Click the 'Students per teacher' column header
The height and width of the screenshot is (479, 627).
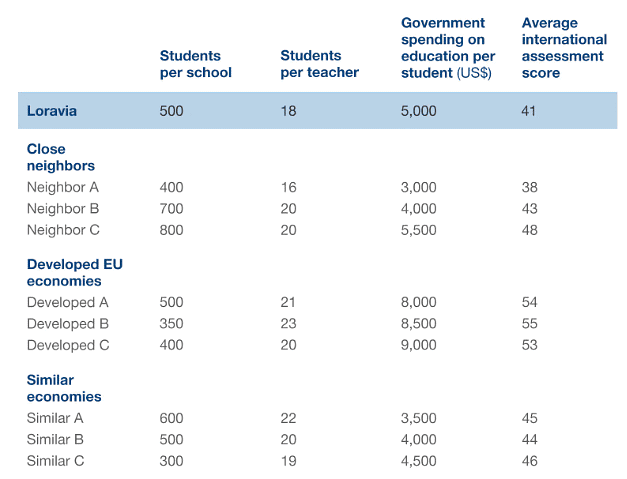pos(310,64)
